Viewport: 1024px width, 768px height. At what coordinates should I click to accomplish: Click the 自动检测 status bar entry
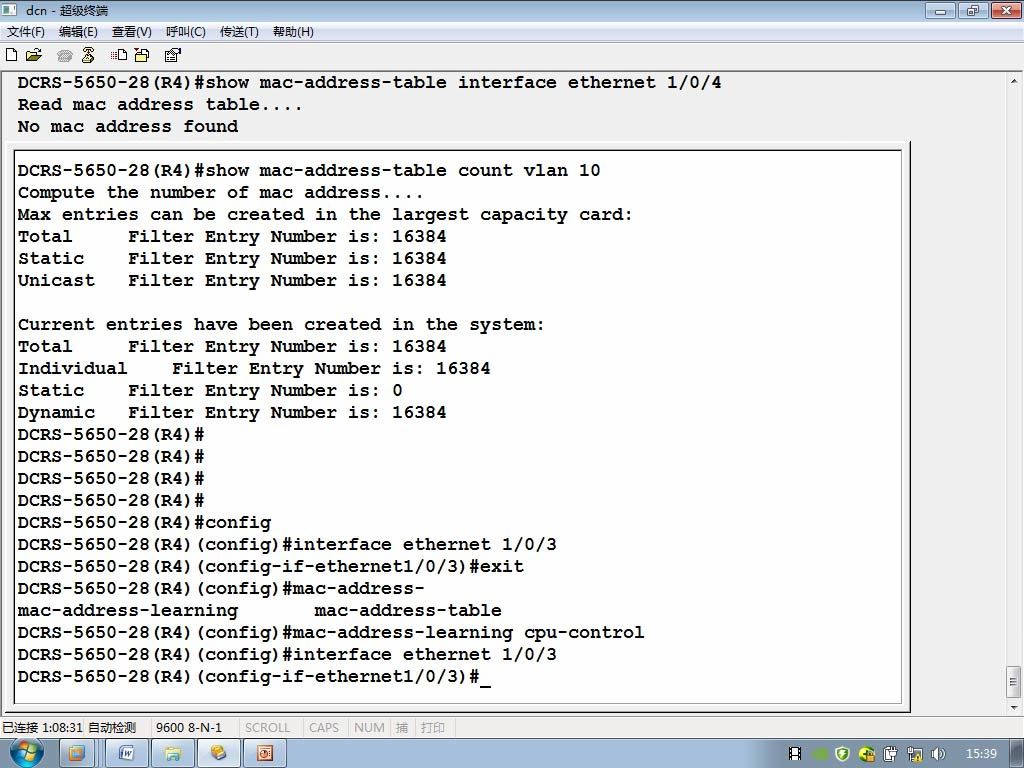(112, 728)
